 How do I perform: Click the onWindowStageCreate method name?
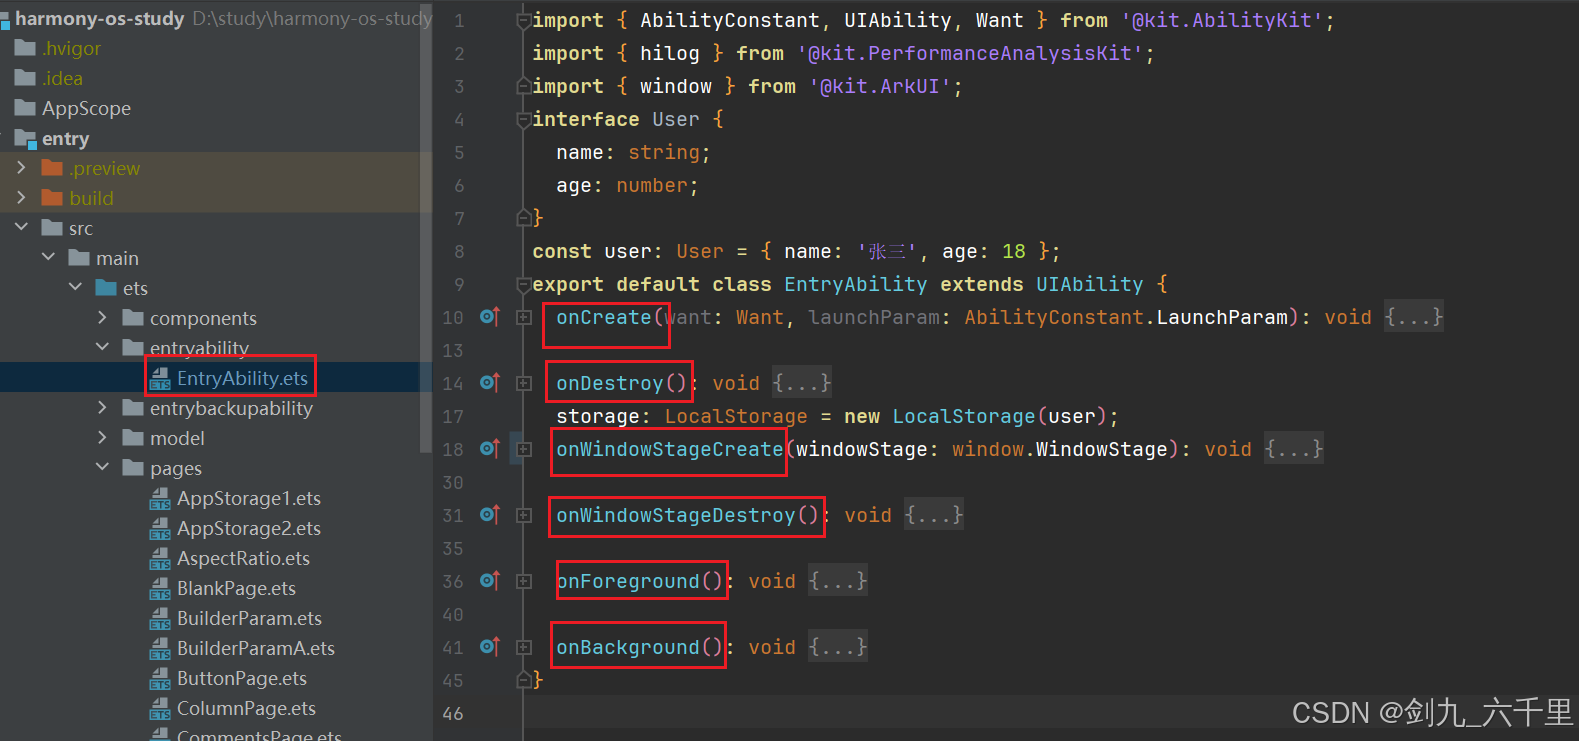click(x=670, y=449)
